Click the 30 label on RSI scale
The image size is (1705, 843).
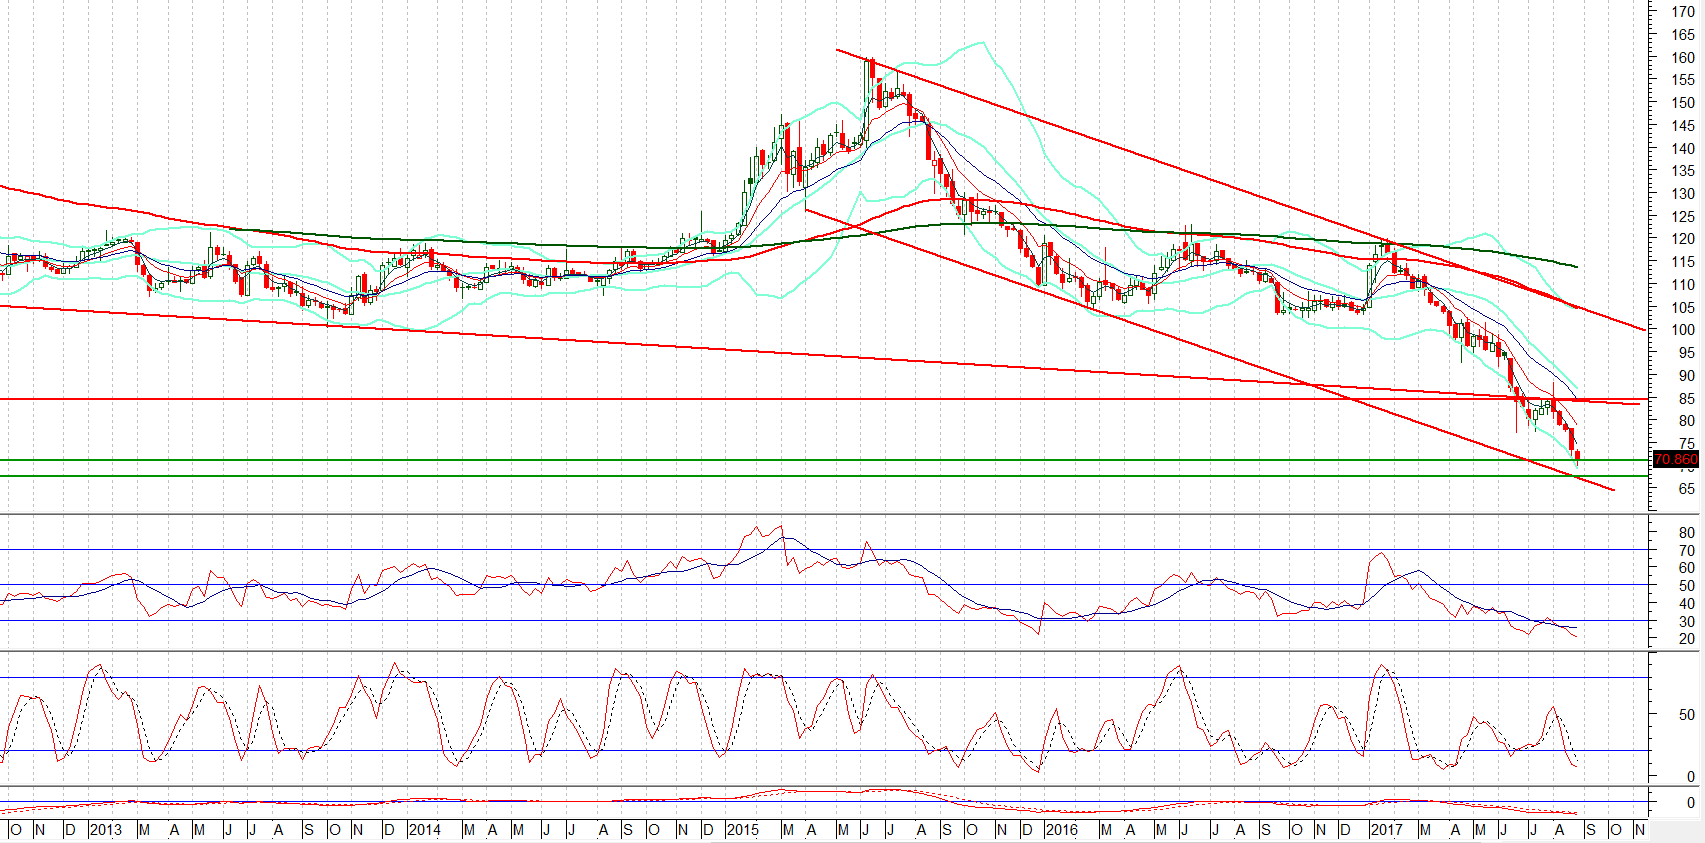tap(1687, 622)
